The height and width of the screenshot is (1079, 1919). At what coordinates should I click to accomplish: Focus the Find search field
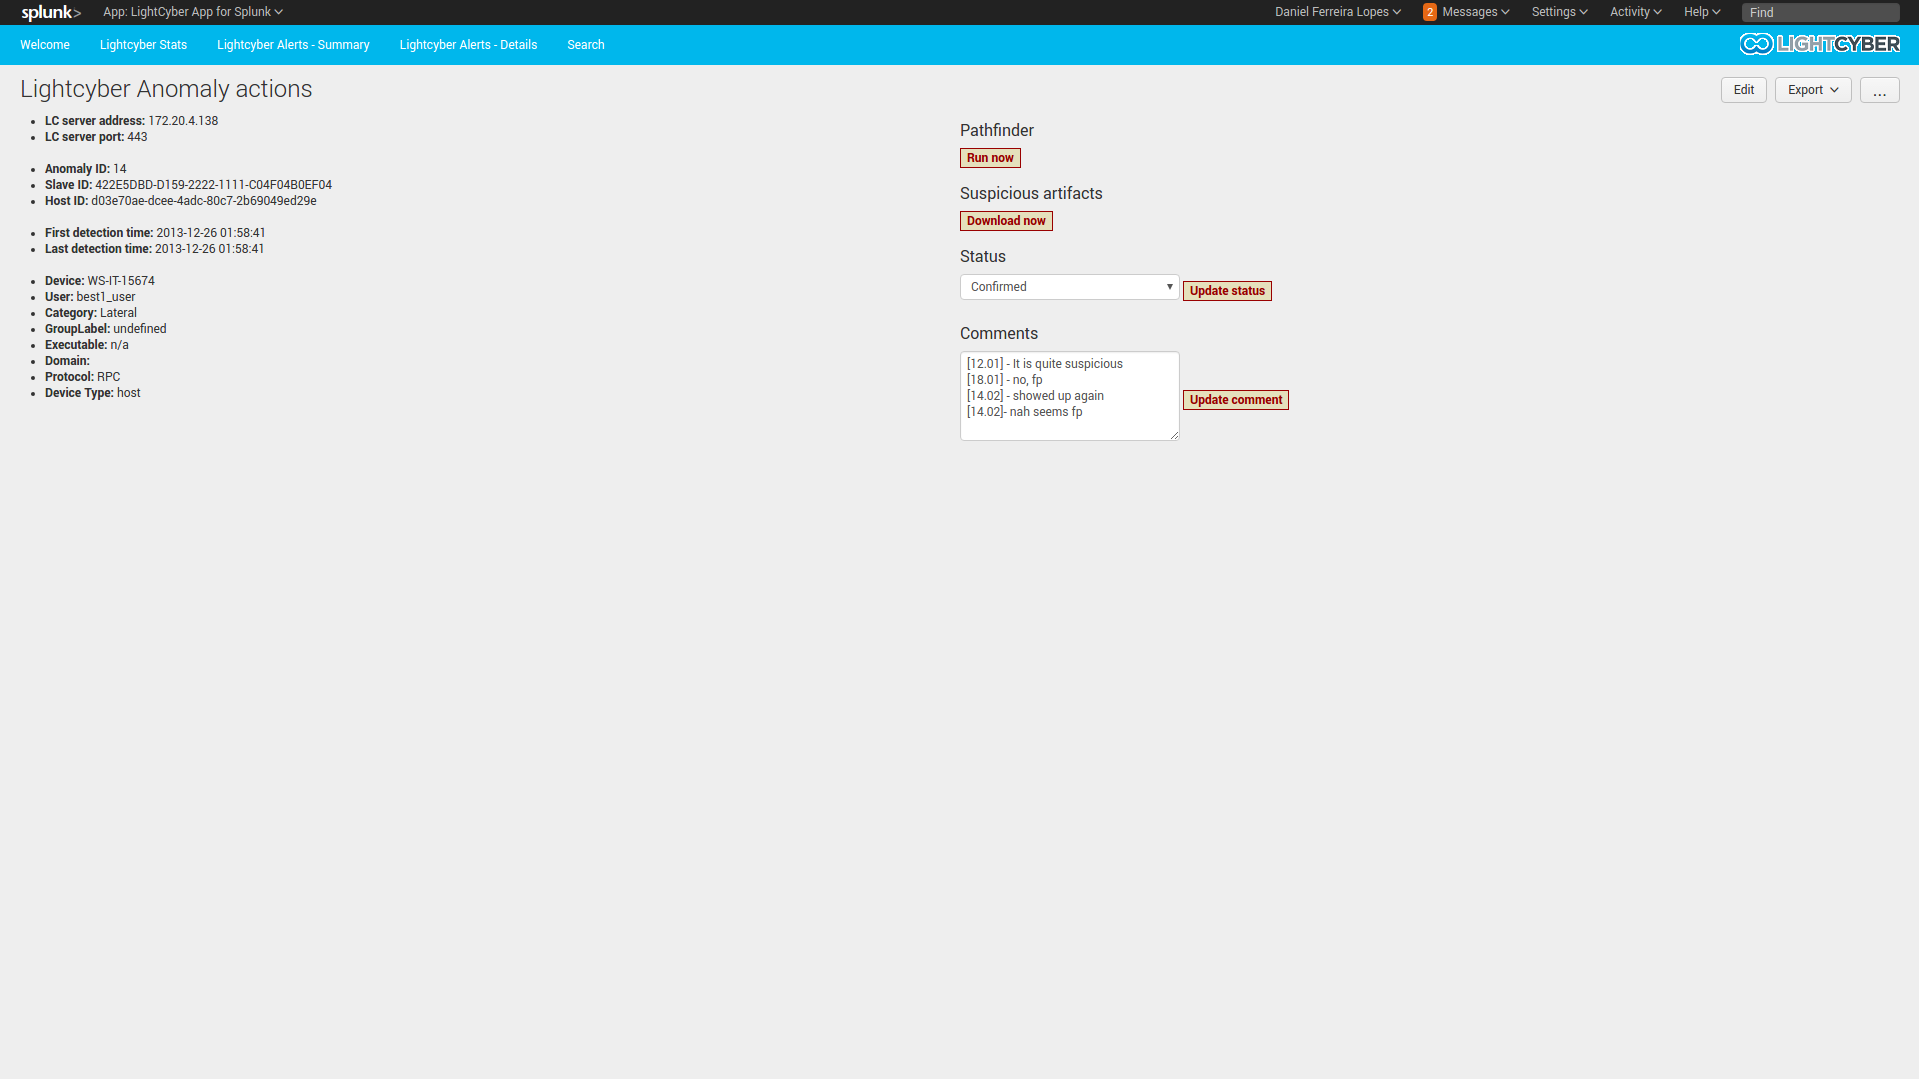point(1820,12)
